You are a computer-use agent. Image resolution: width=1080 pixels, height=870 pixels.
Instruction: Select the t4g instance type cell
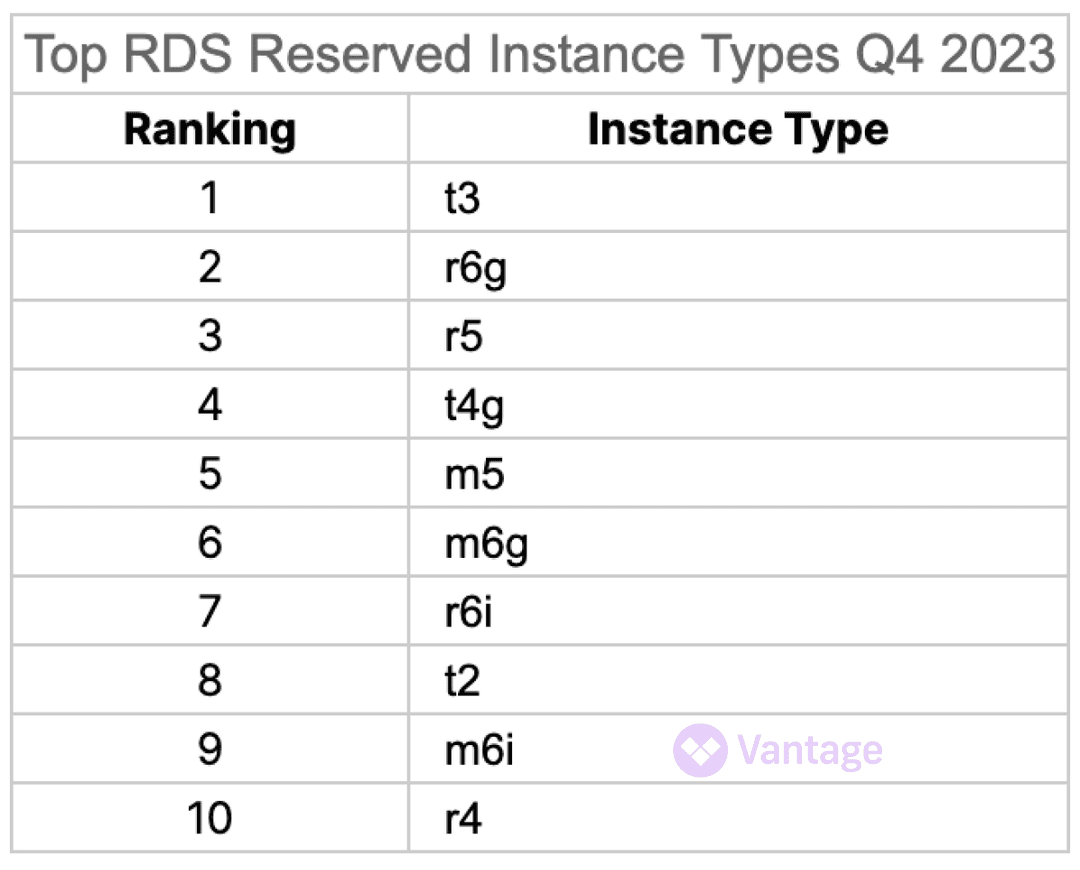pos(472,406)
